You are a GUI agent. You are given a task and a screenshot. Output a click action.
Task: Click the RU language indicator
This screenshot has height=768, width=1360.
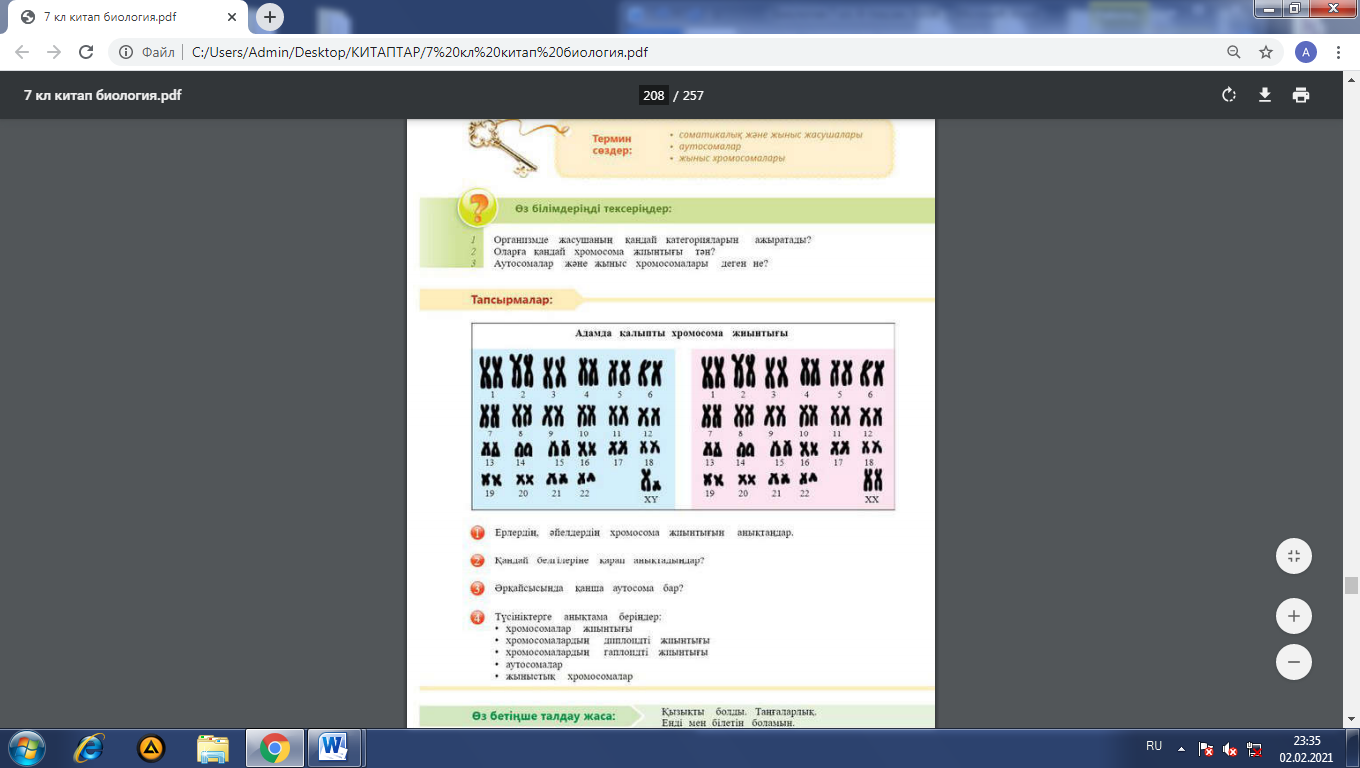tap(1154, 746)
